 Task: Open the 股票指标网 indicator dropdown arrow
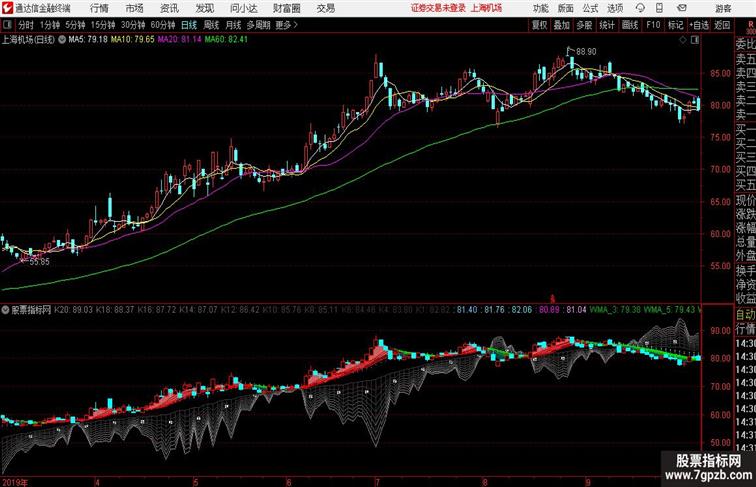click(5, 310)
